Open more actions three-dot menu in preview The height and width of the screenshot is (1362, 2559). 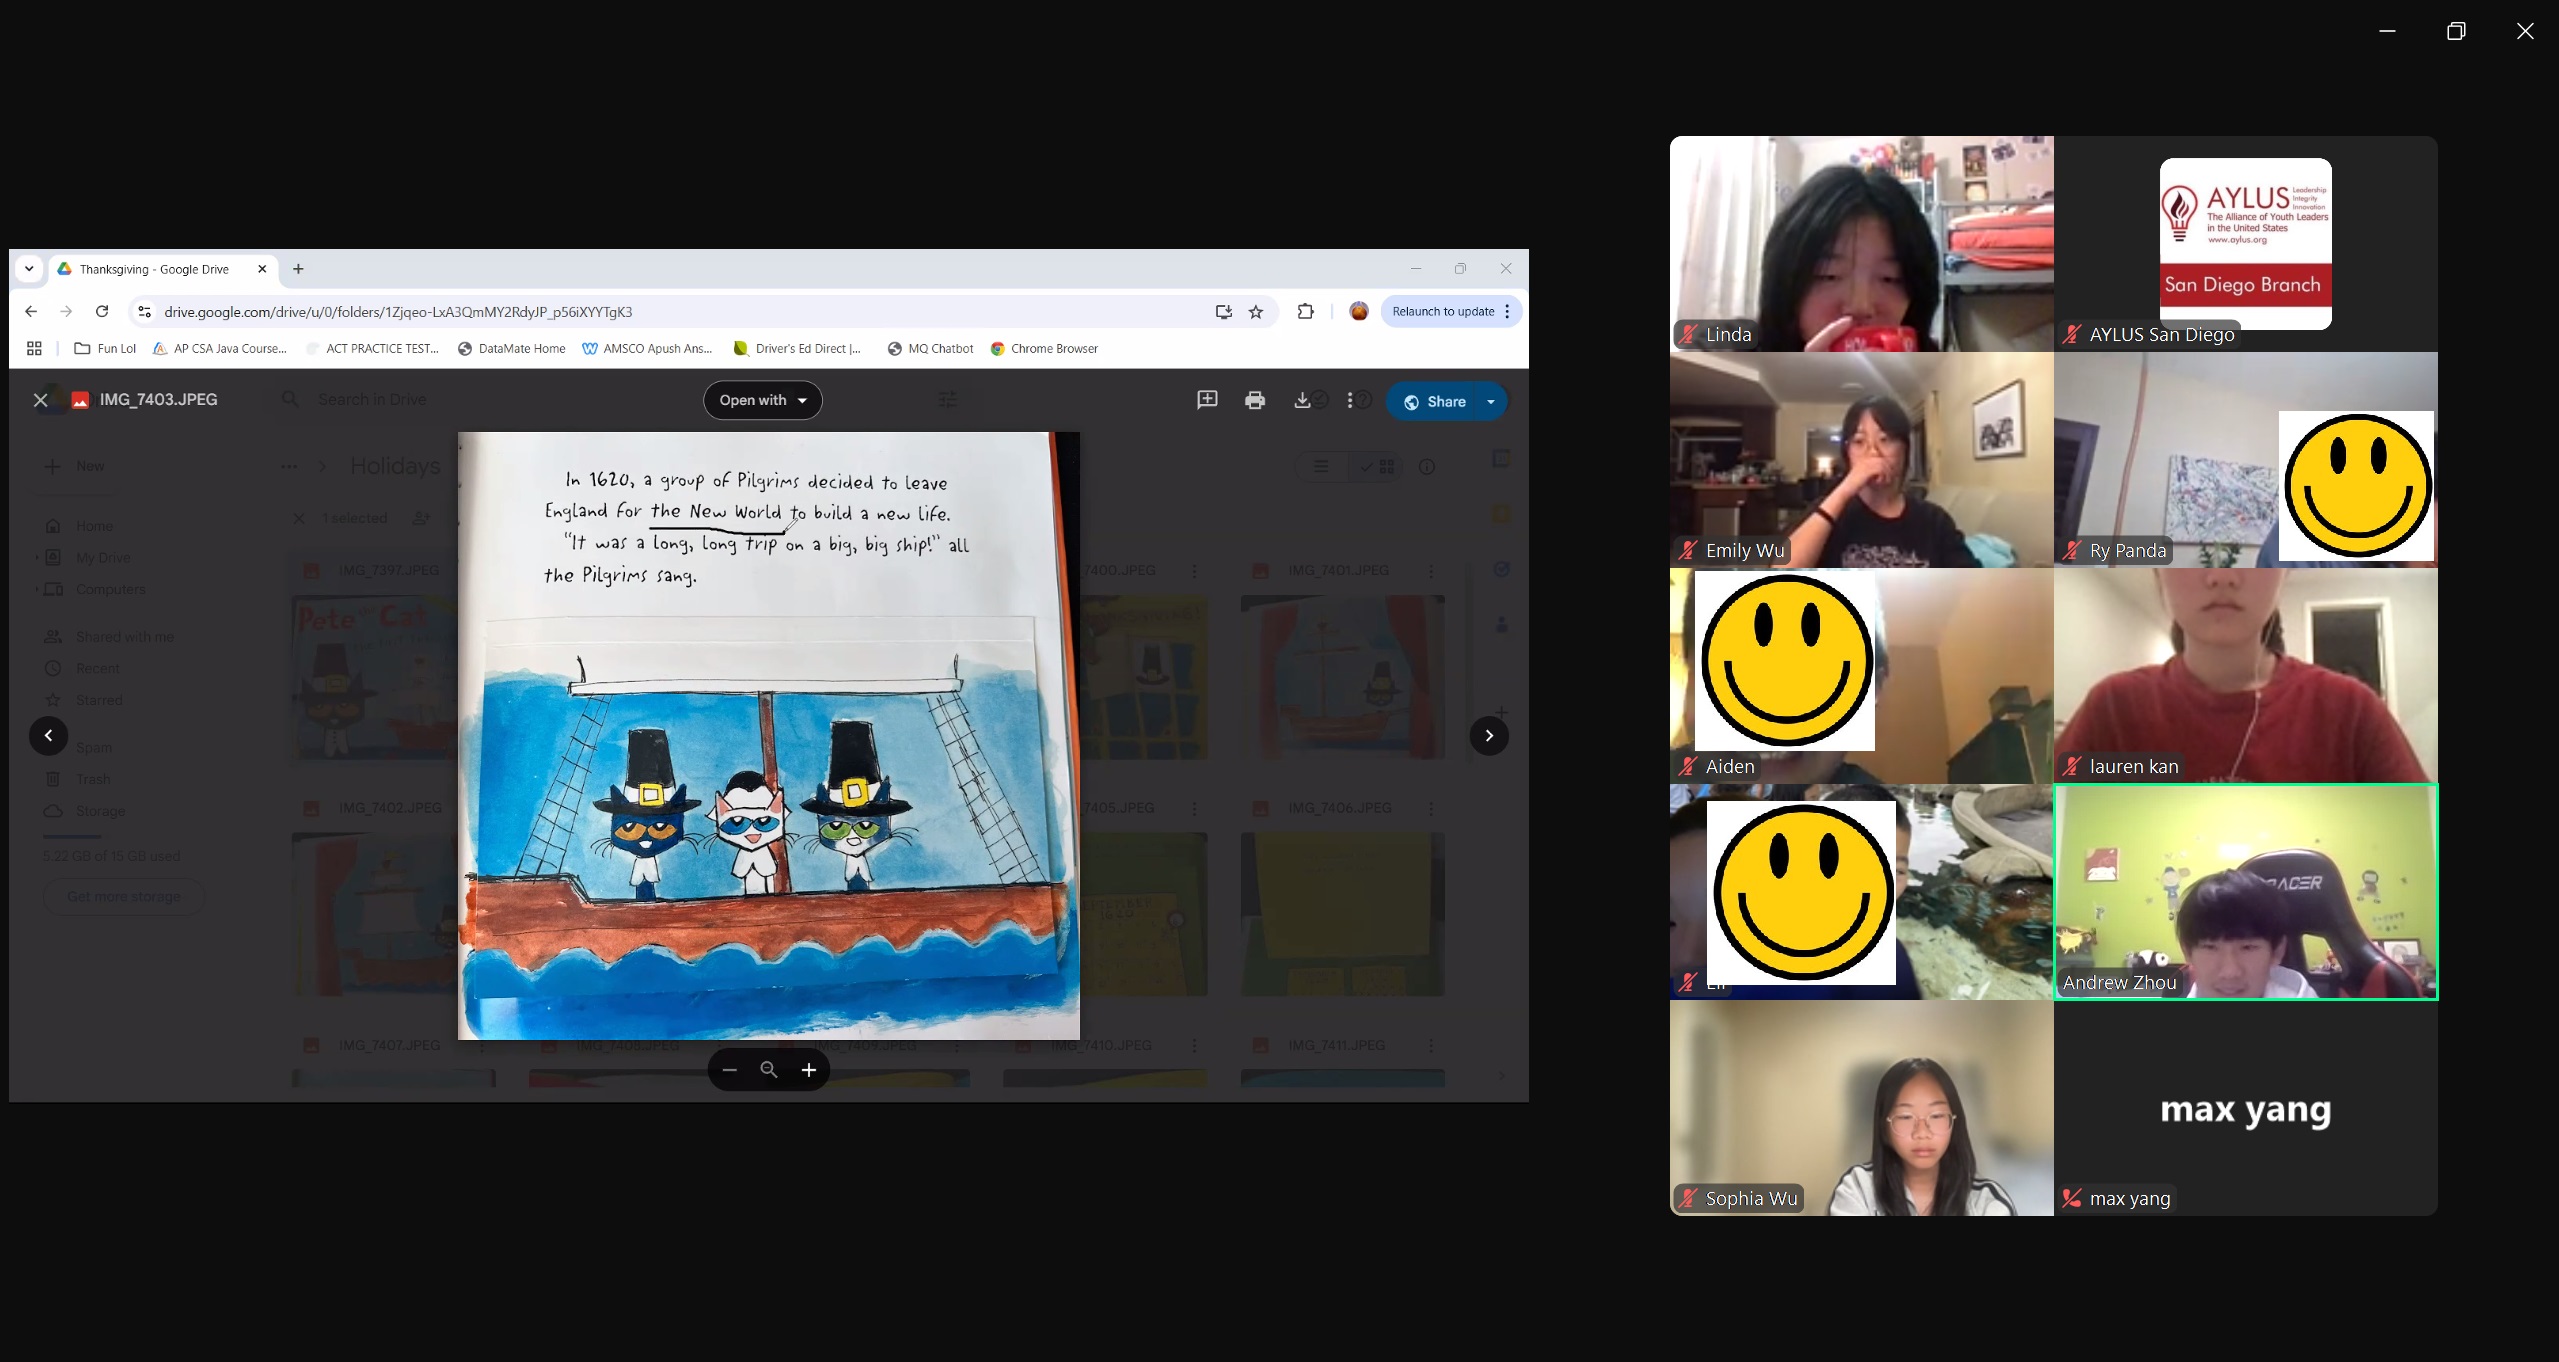pyautogui.click(x=1350, y=400)
